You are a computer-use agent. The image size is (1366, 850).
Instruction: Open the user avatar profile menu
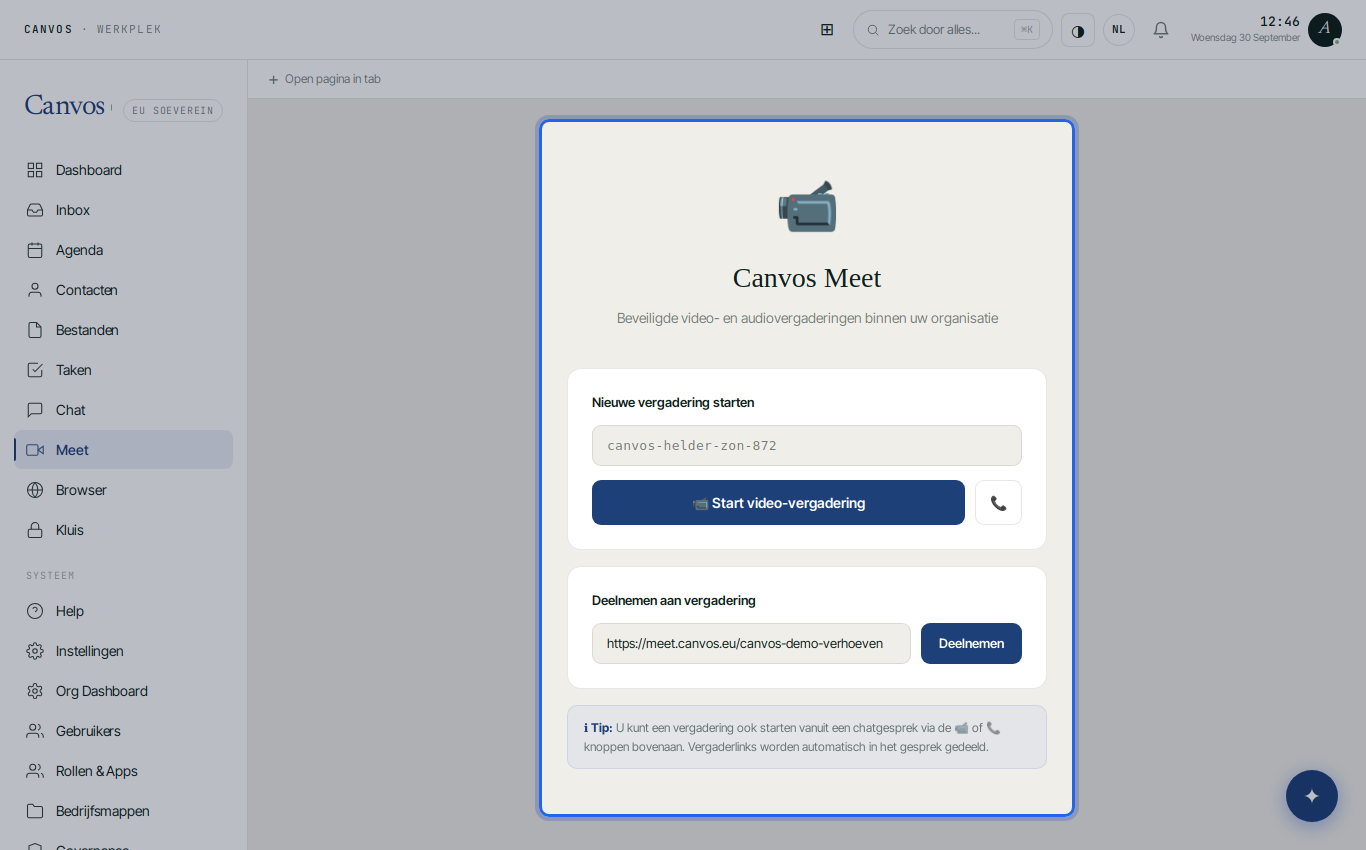click(x=1325, y=30)
